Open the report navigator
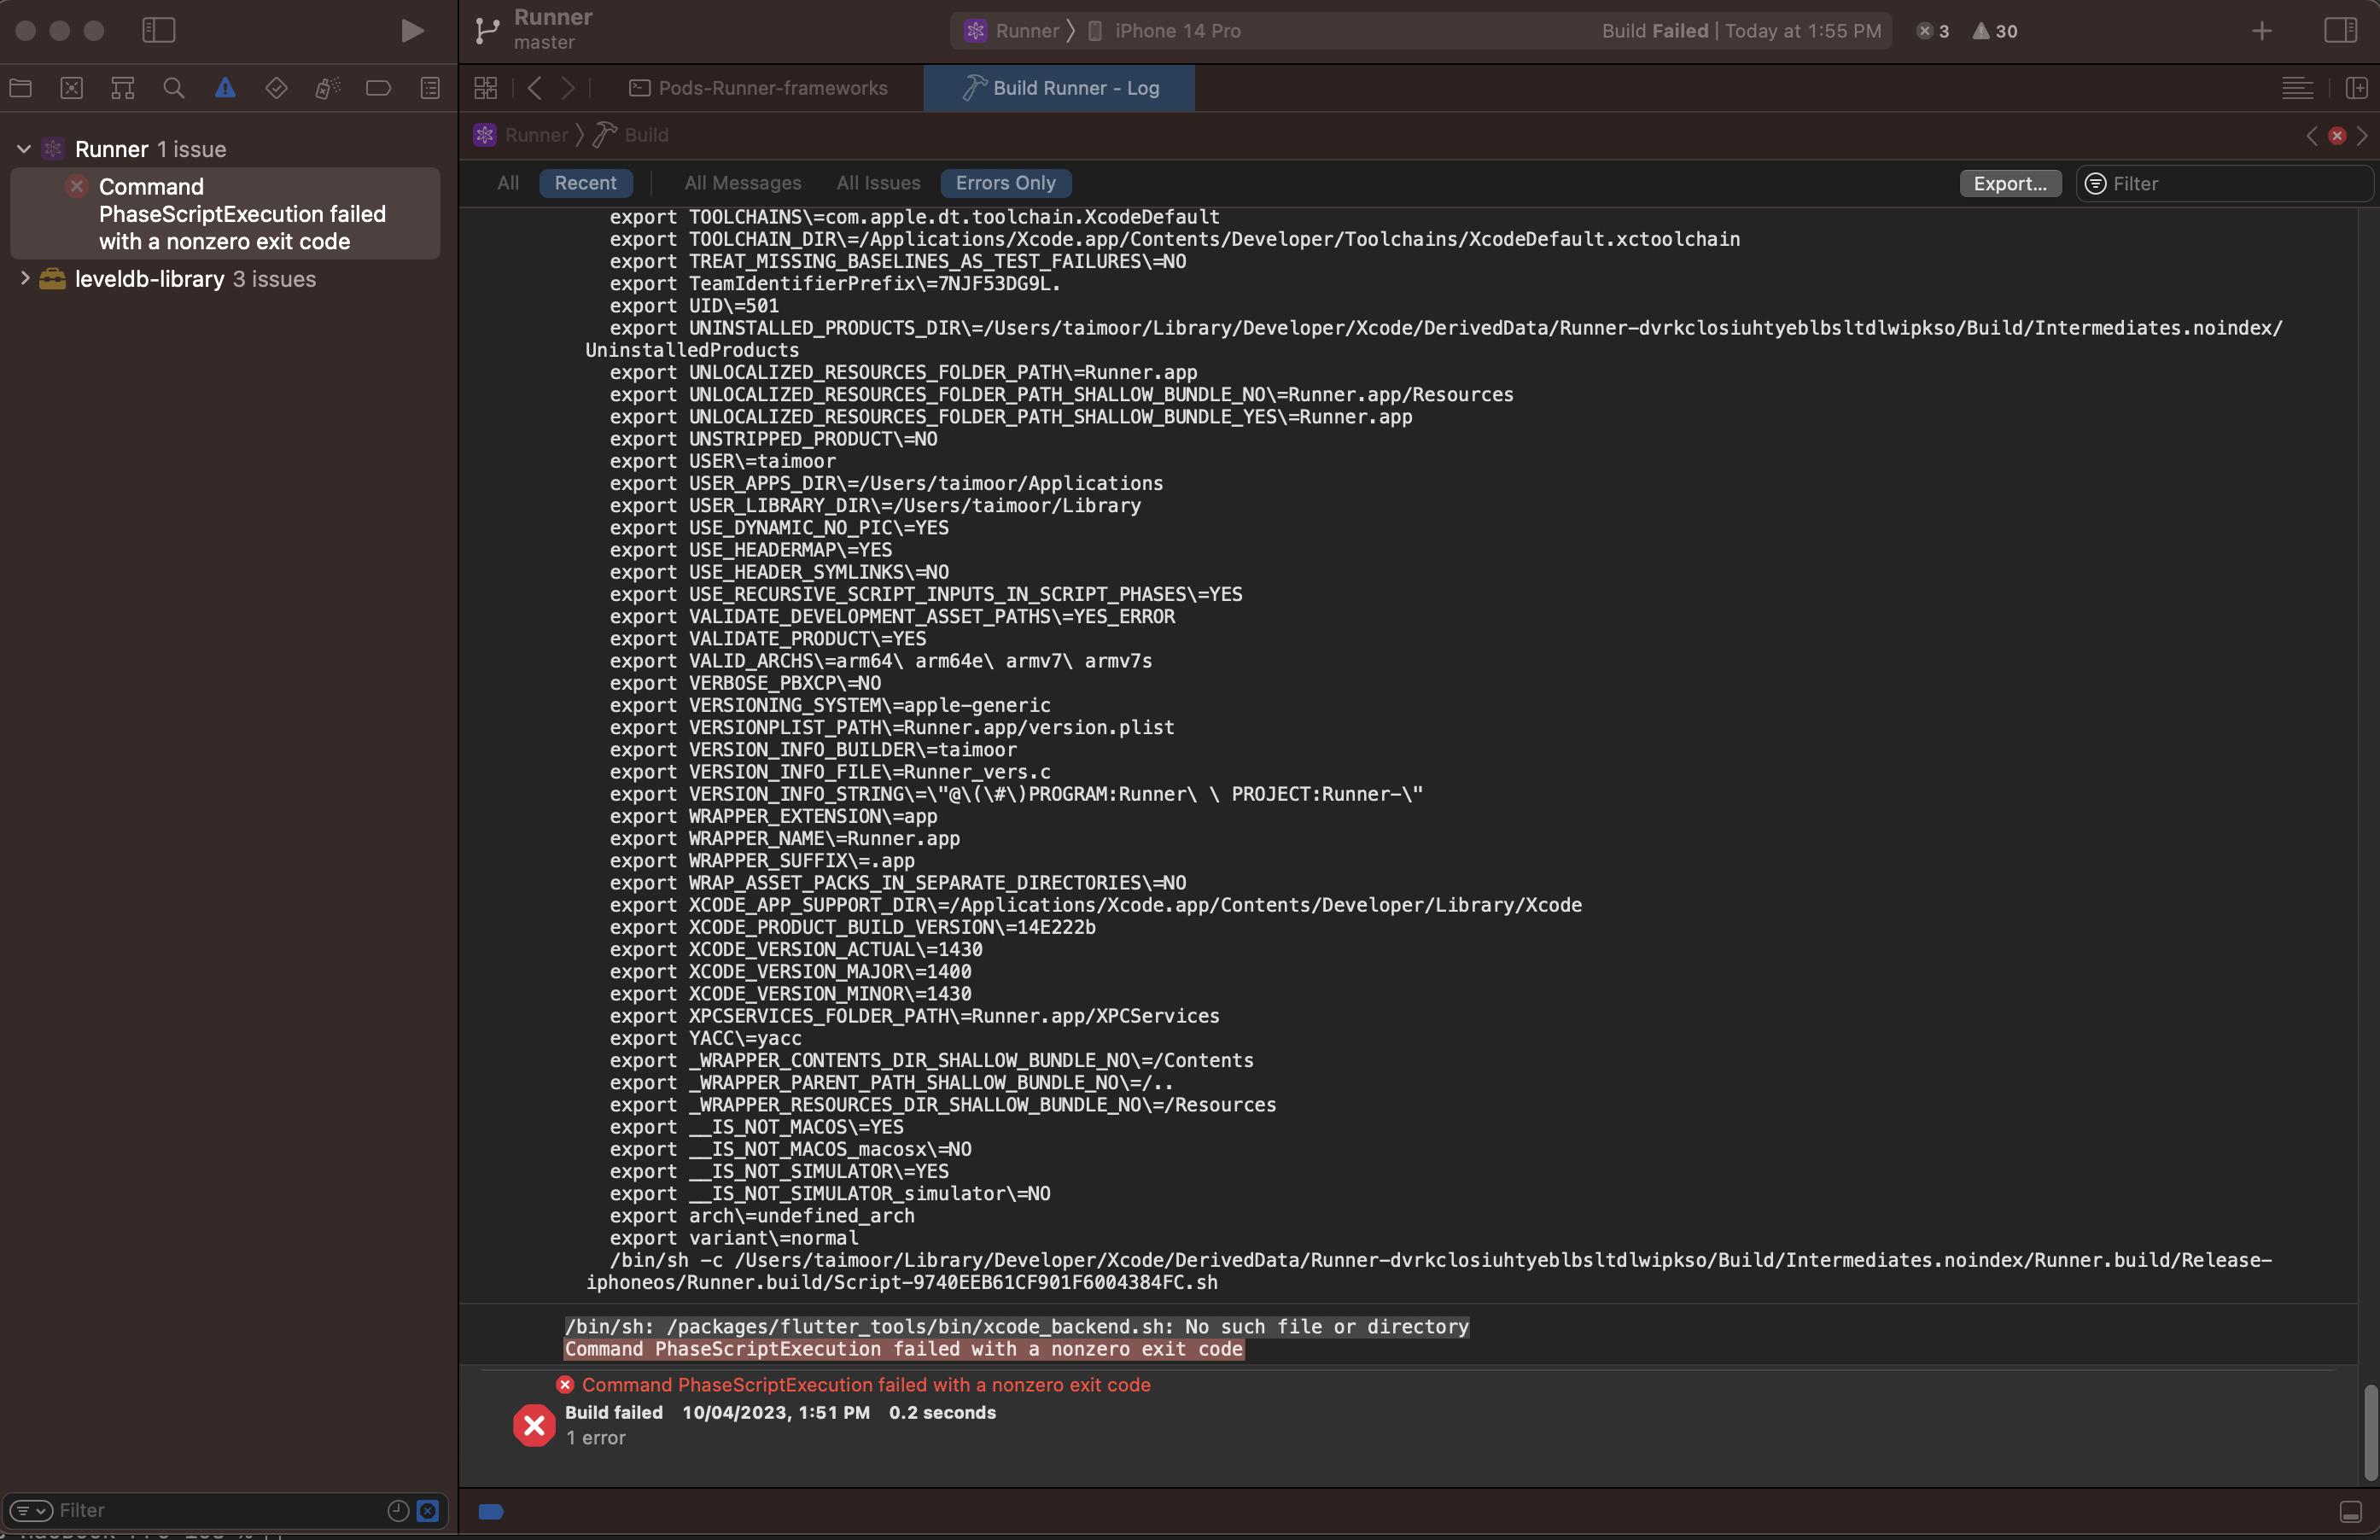 pos(430,88)
